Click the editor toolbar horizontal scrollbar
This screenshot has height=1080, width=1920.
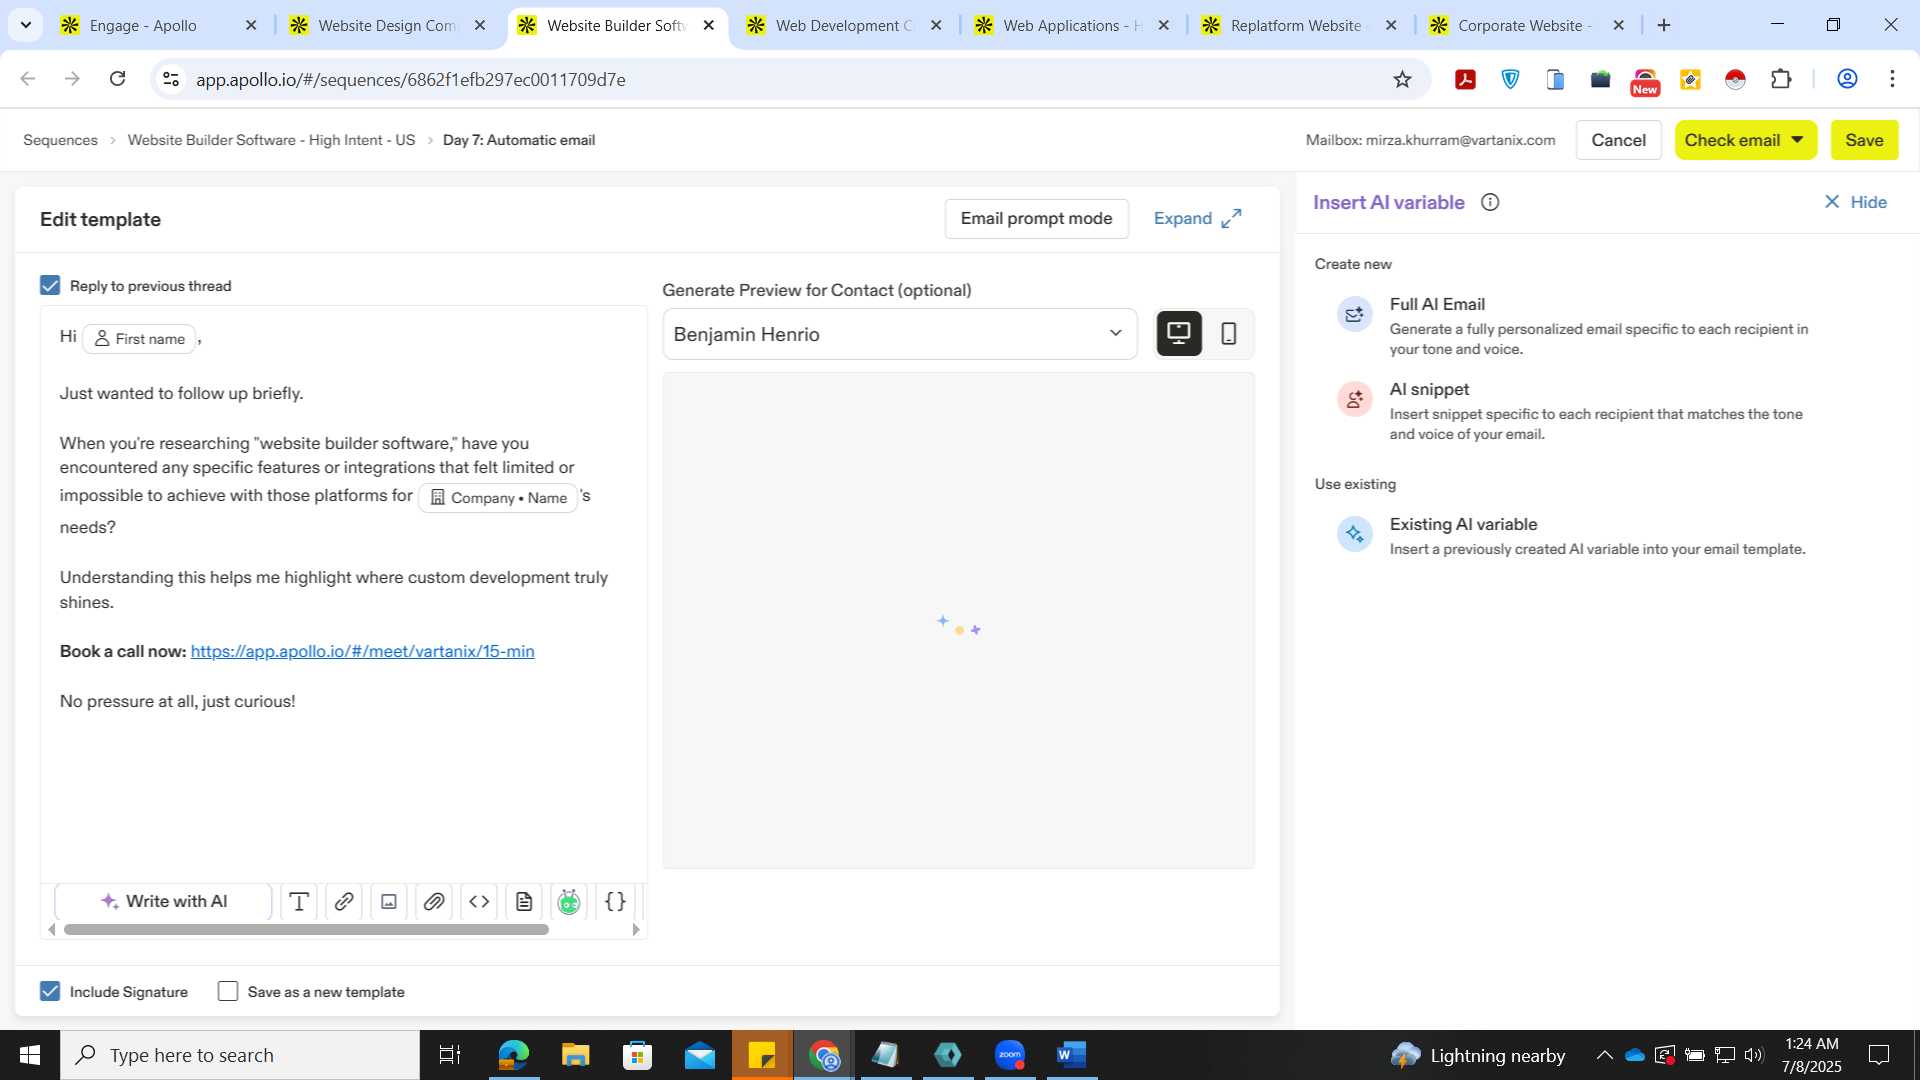306,930
